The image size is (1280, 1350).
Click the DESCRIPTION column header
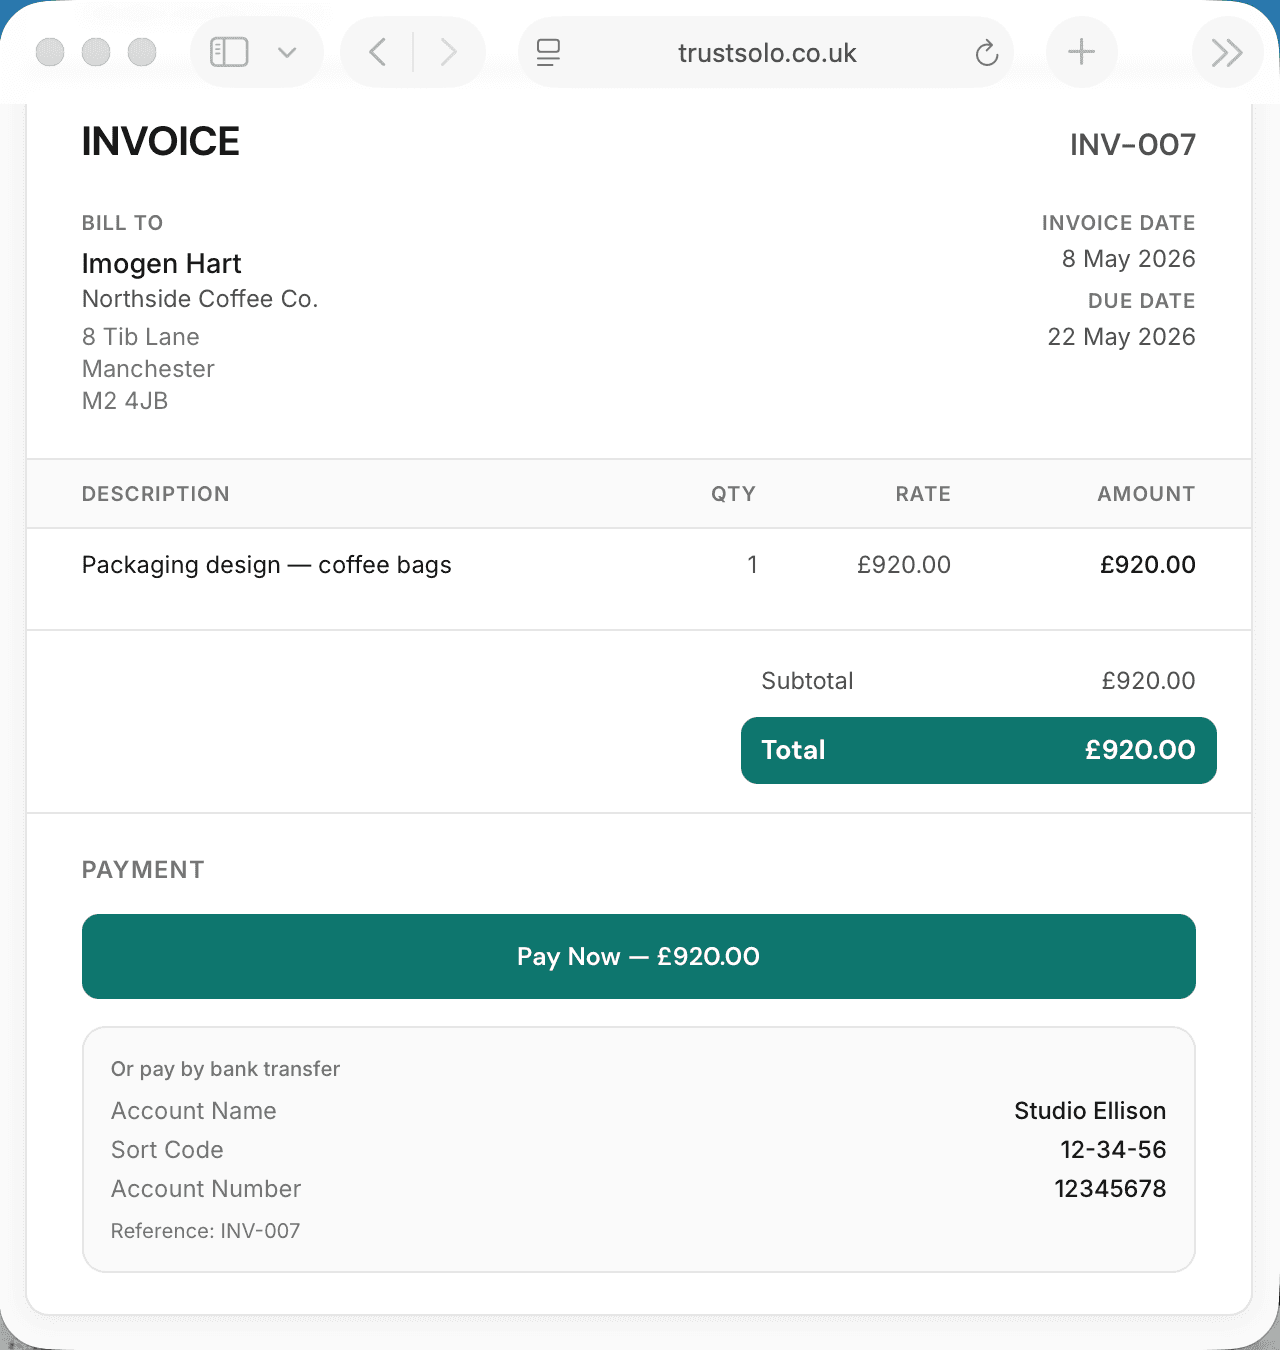click(x=156, y=494)
